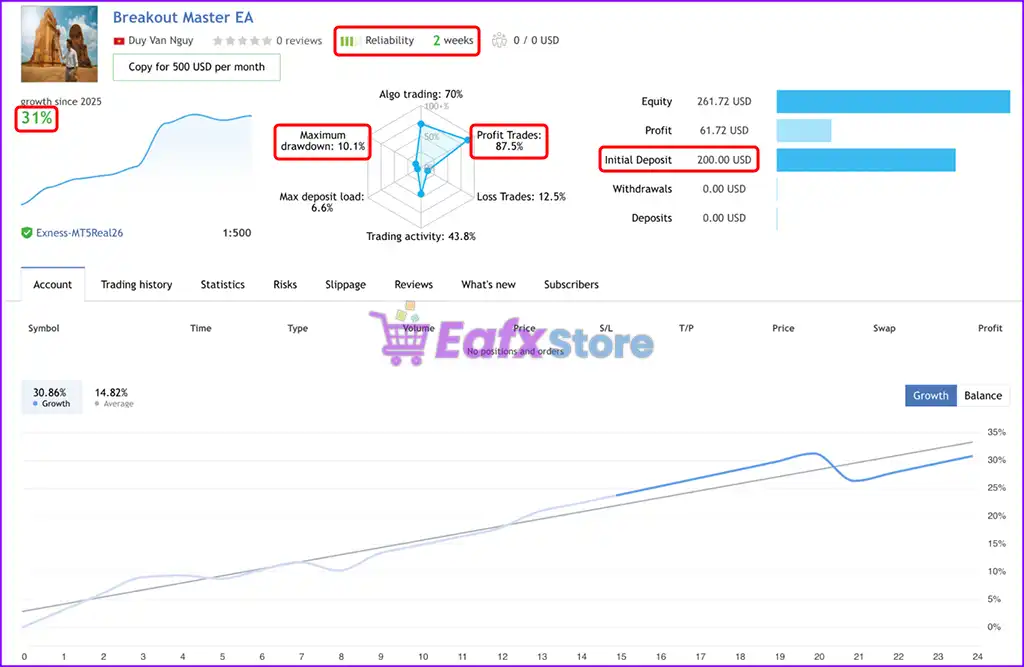Image resolution: width=1024 pixels, height=667 pixels.
Task: Open the Statistics tab
Action: pyautogui.click(x=223, y=285)
